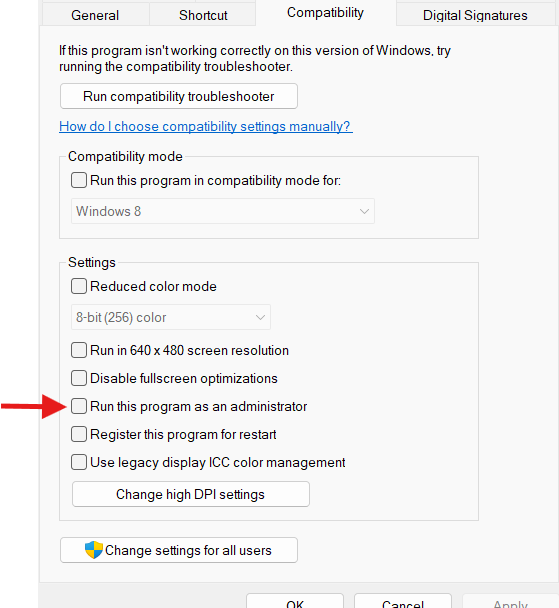Expand the 8-bit (256) color dropdown
This screenshot has width=559, height=608.
tap(171, 317)
